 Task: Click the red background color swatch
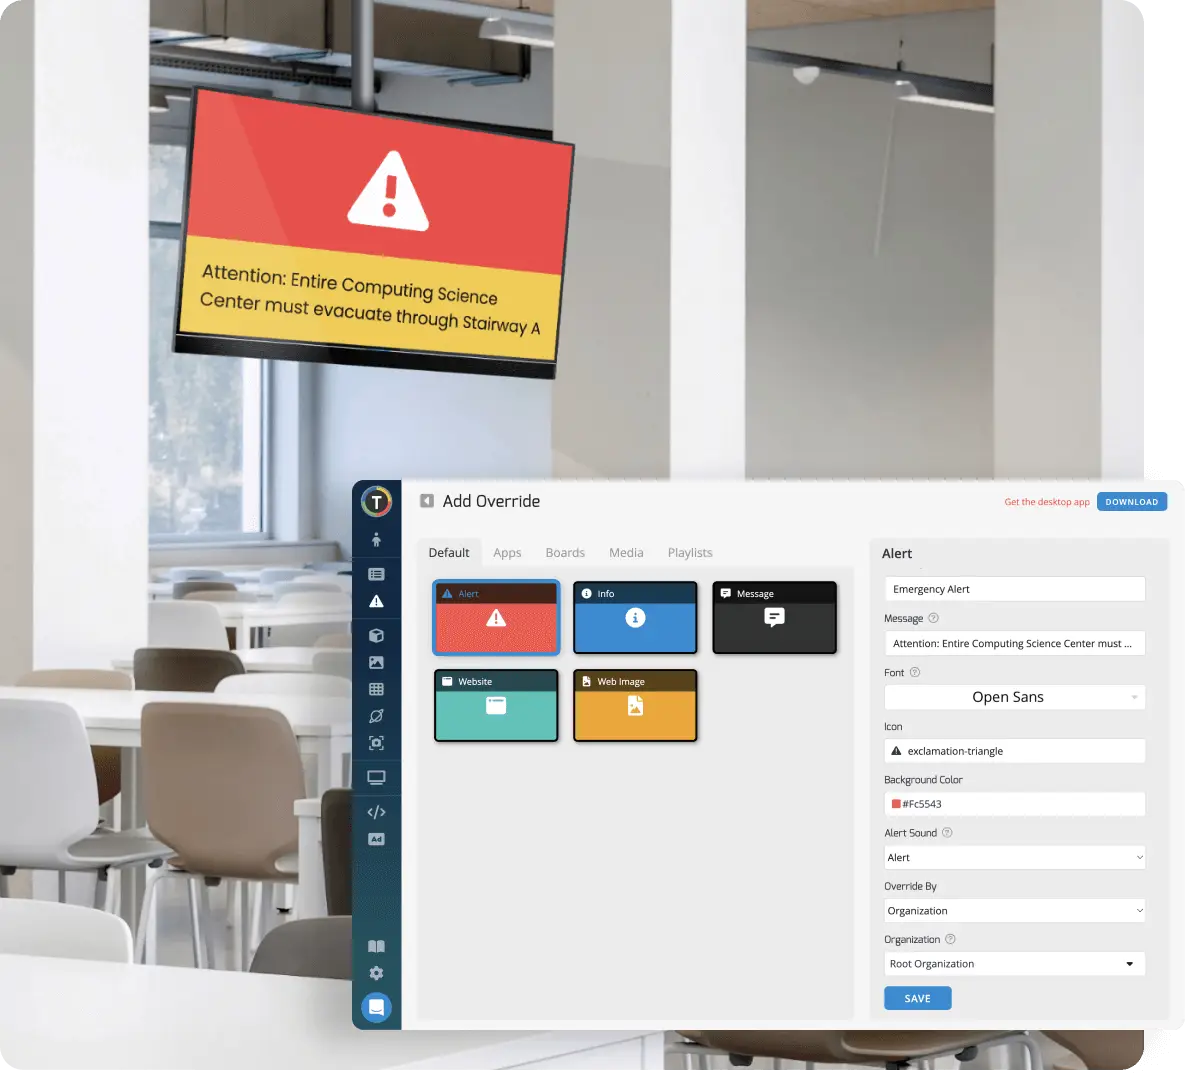pyautogui.click(x=896, y=804)
